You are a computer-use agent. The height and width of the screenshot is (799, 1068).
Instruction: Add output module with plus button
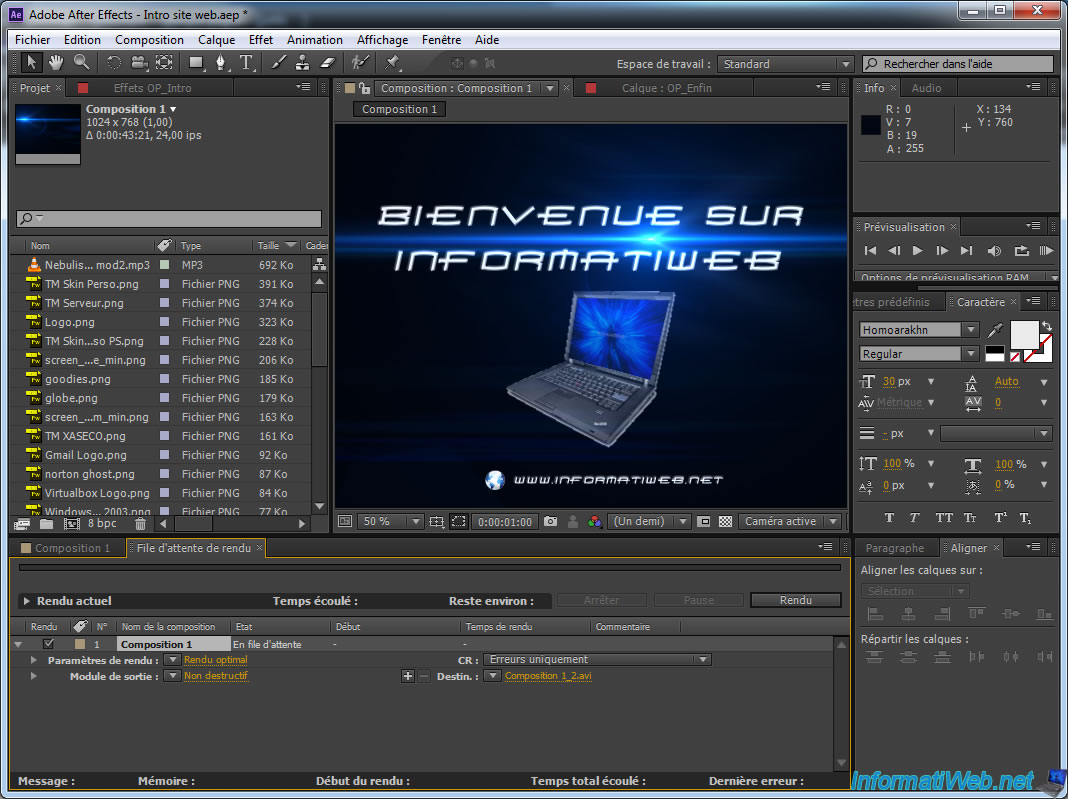point(407,676)
